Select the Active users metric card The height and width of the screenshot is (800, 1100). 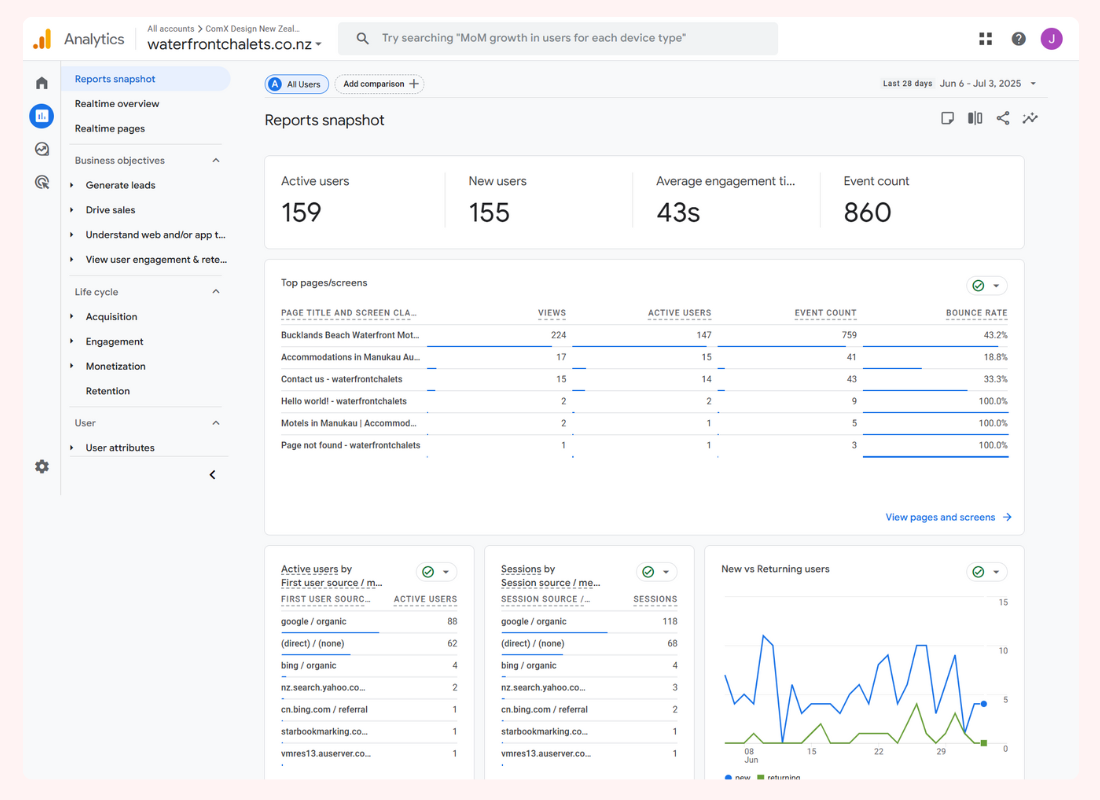click(x=354, y=201)
